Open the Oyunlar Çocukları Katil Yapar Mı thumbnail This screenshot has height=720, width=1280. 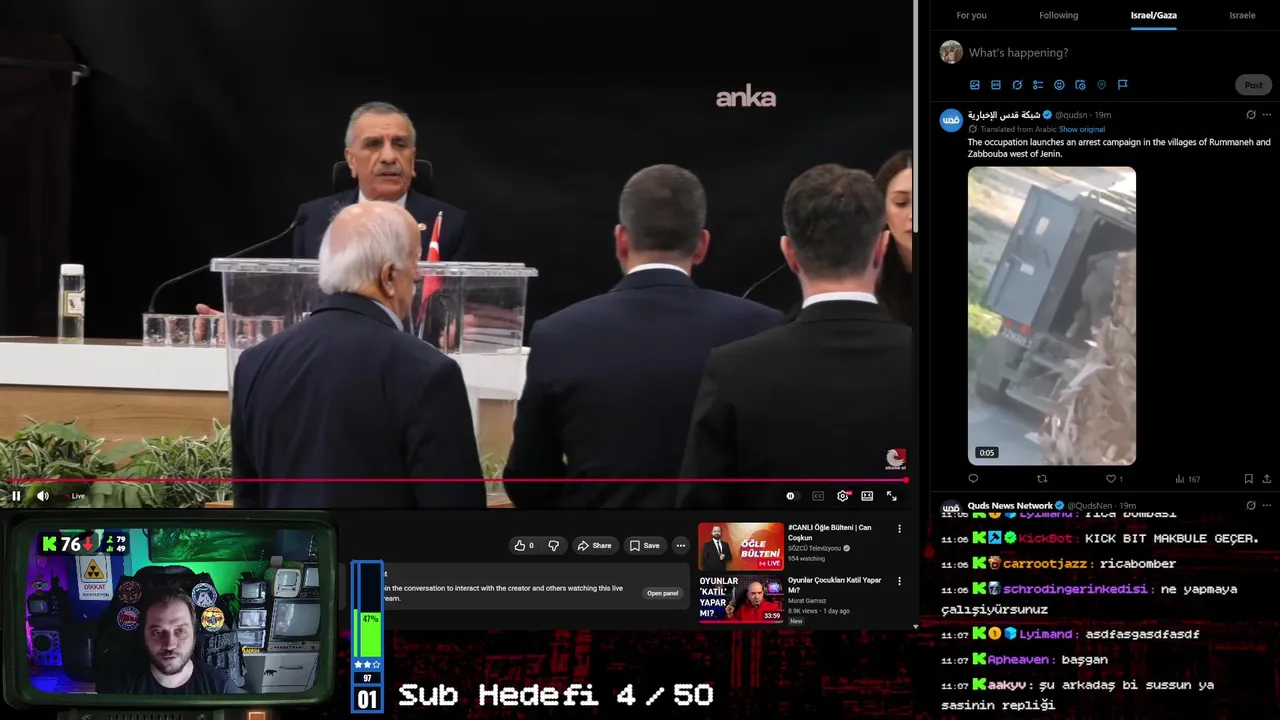click(741, 599)
